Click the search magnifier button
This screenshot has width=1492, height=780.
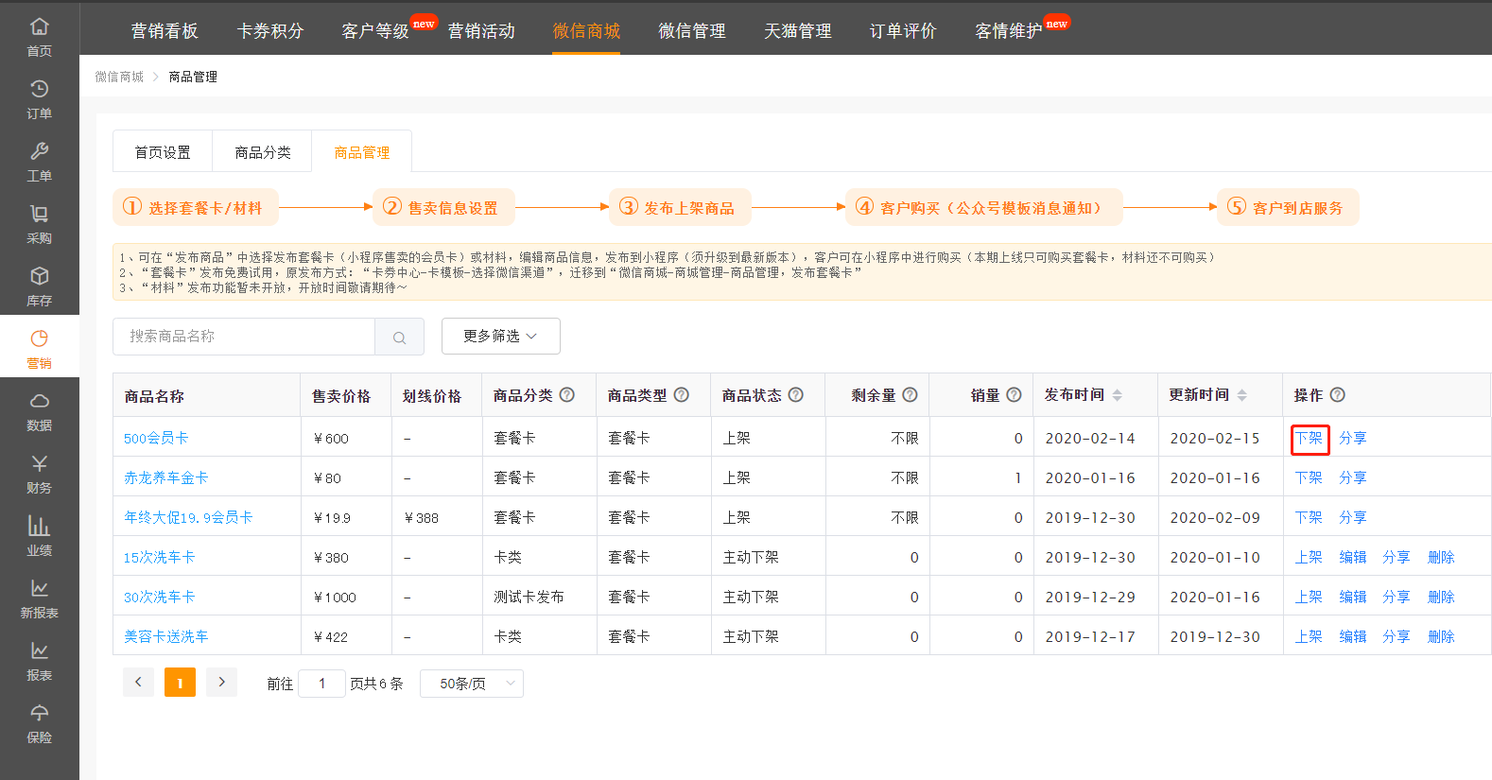pos(399,337)
